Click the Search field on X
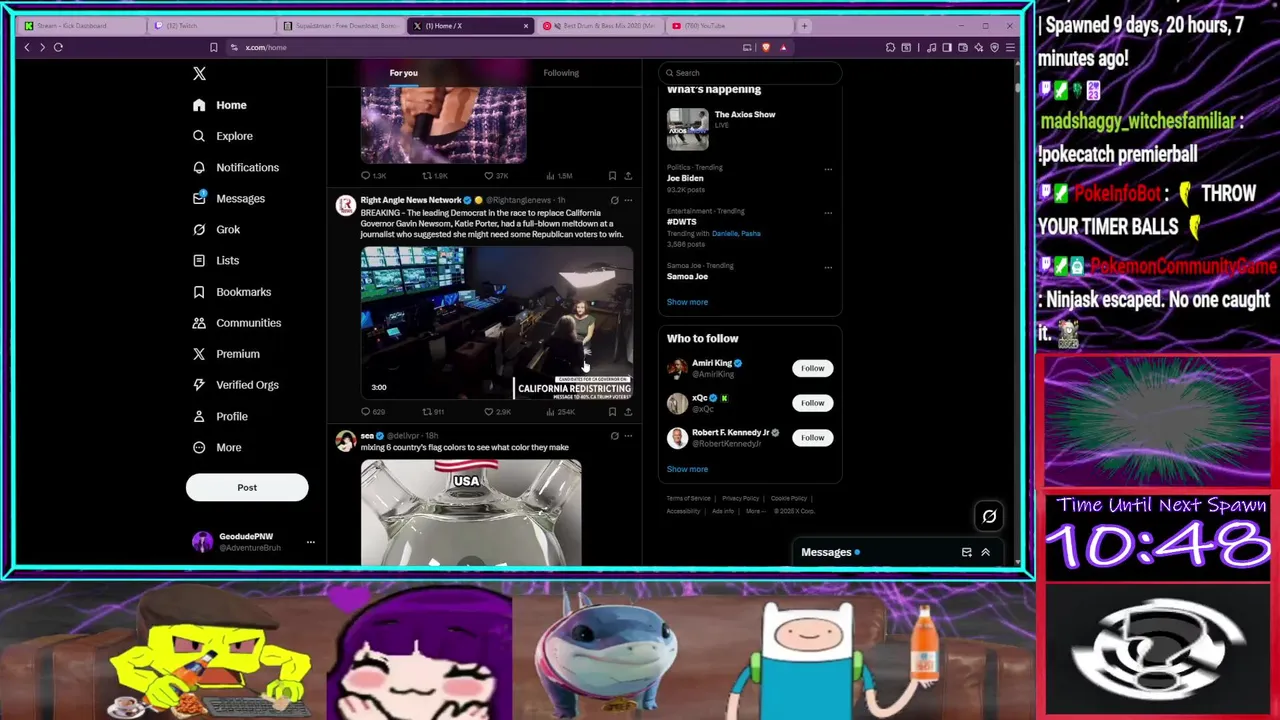 (750, 73)
